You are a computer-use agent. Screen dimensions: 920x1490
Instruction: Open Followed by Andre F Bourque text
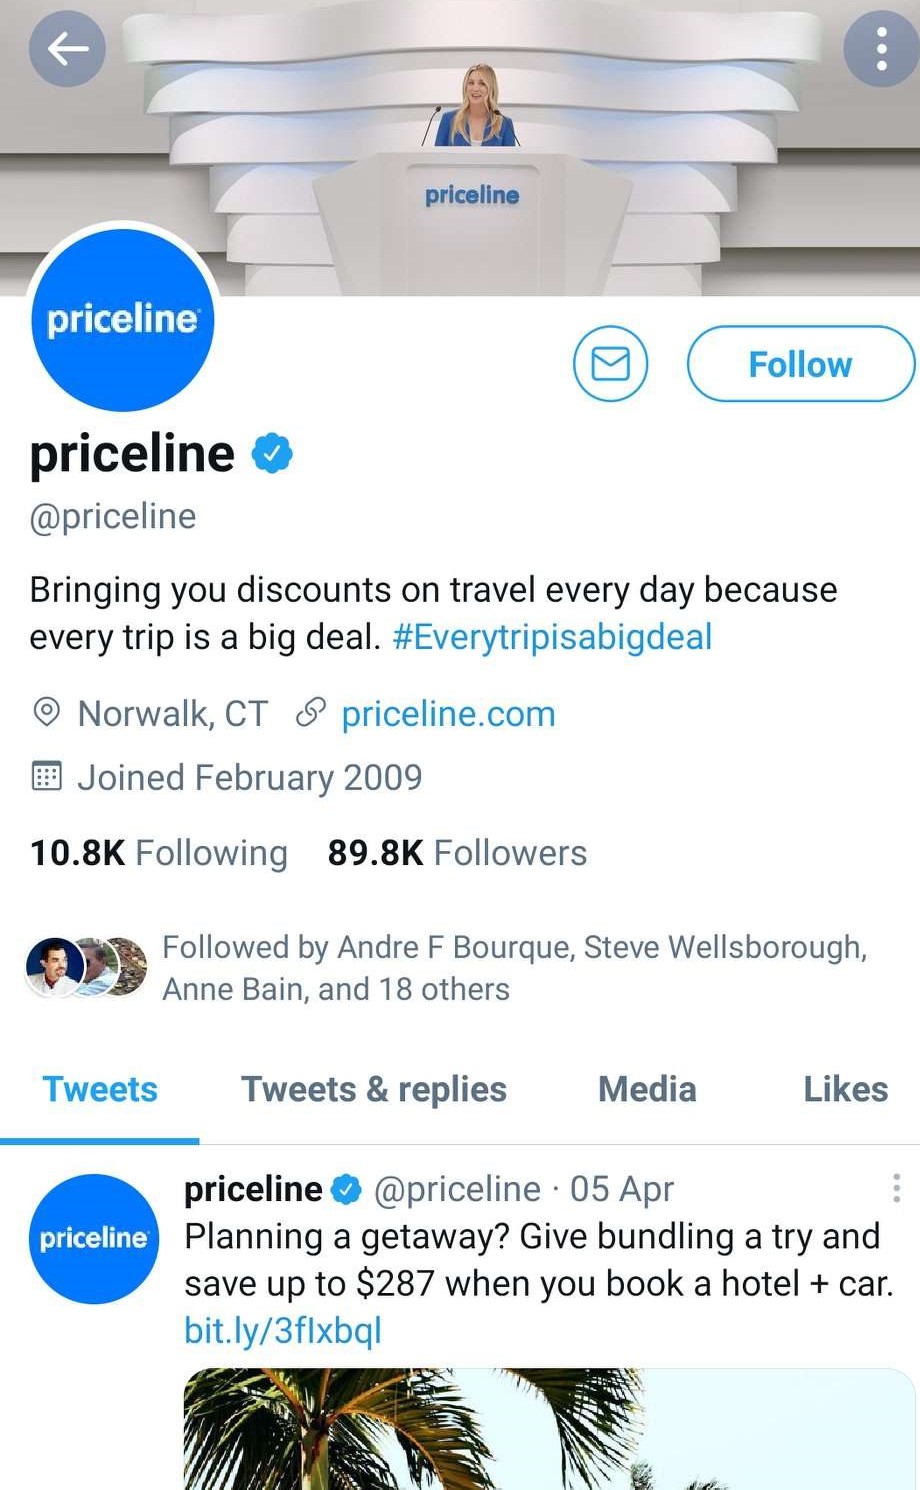pyautogui.click(x=514, y=967)
